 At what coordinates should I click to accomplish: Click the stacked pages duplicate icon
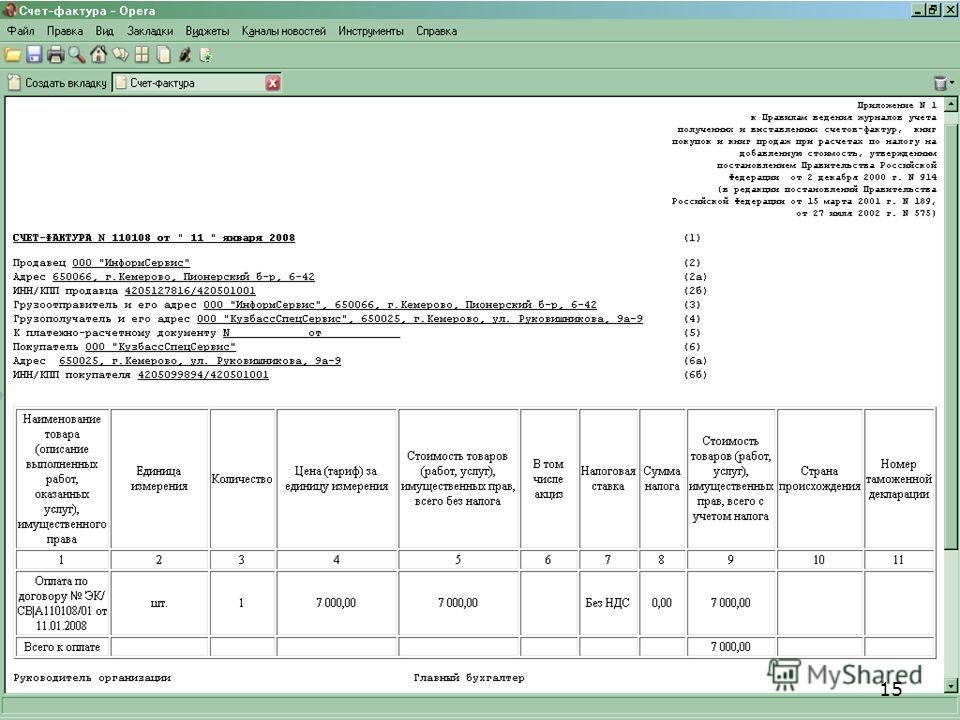tap(163, 55)
